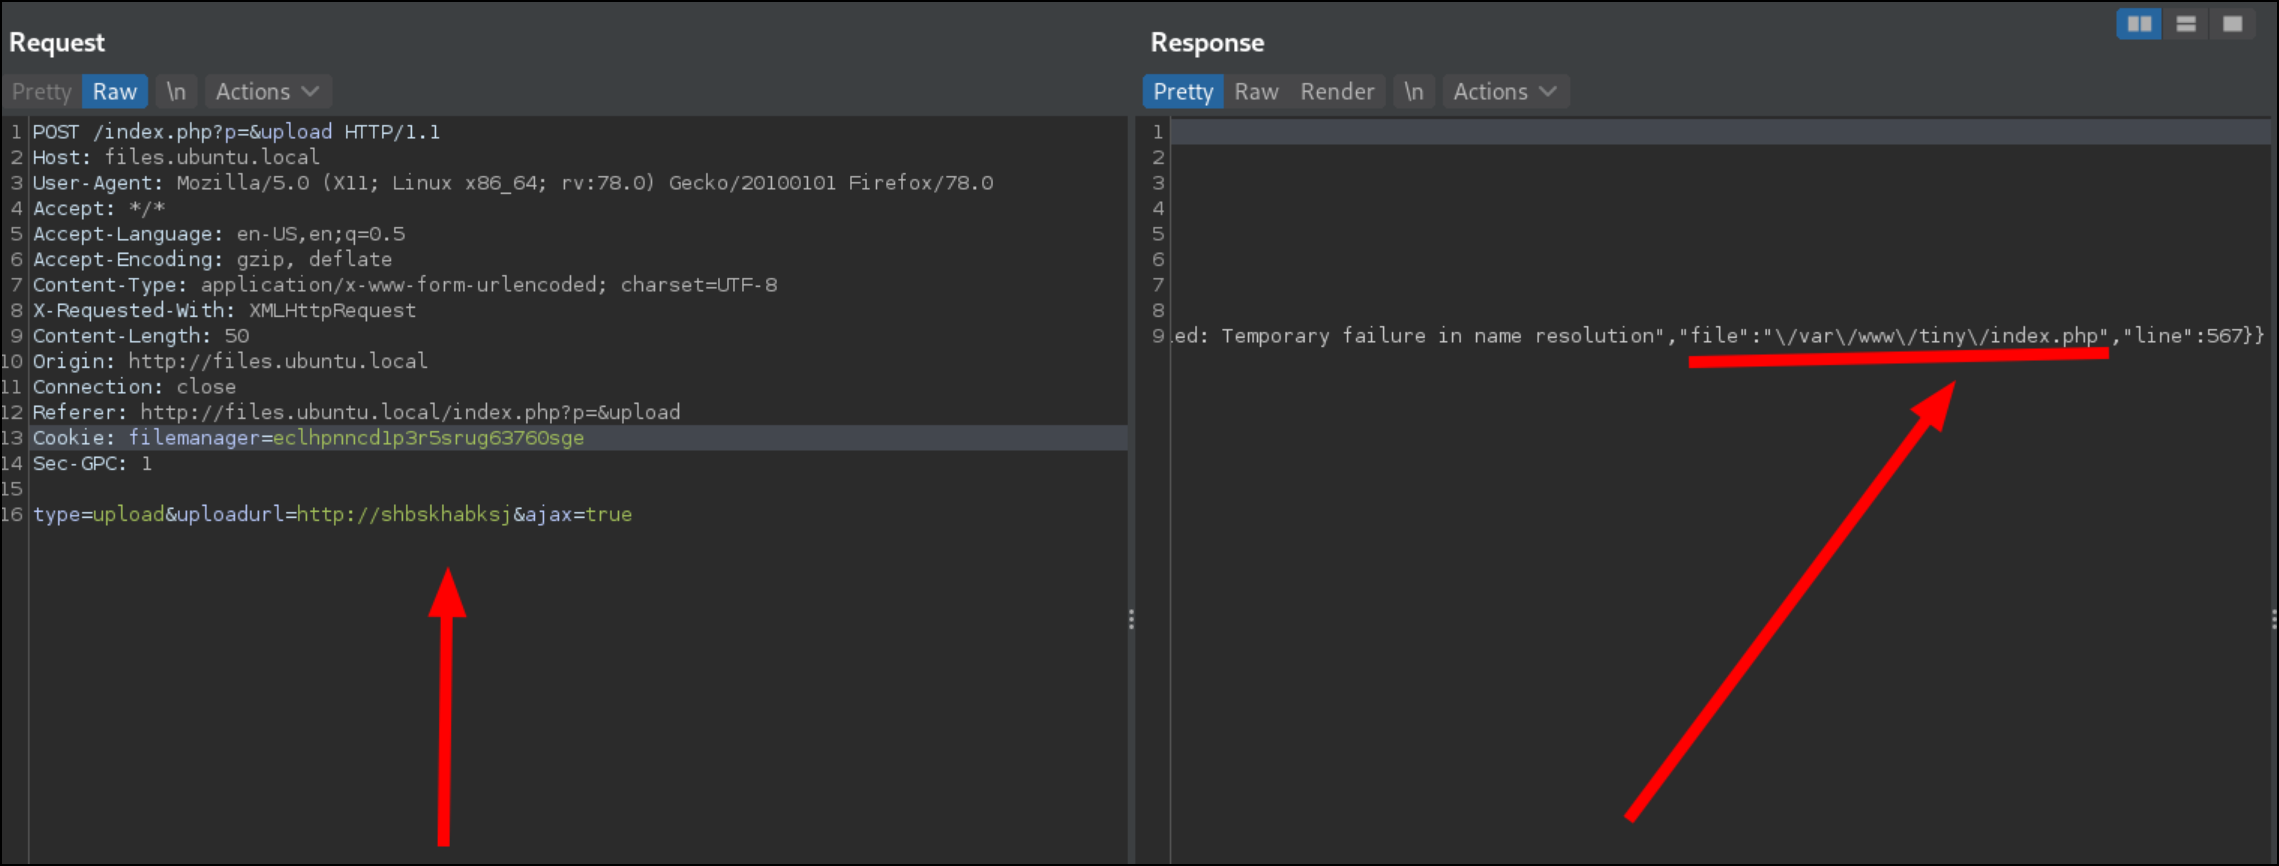Image resolution: width=2279 pixels, height=866 pixels.
Task: Select the Pretty tab in Response
Action: tap(1182, 92)
